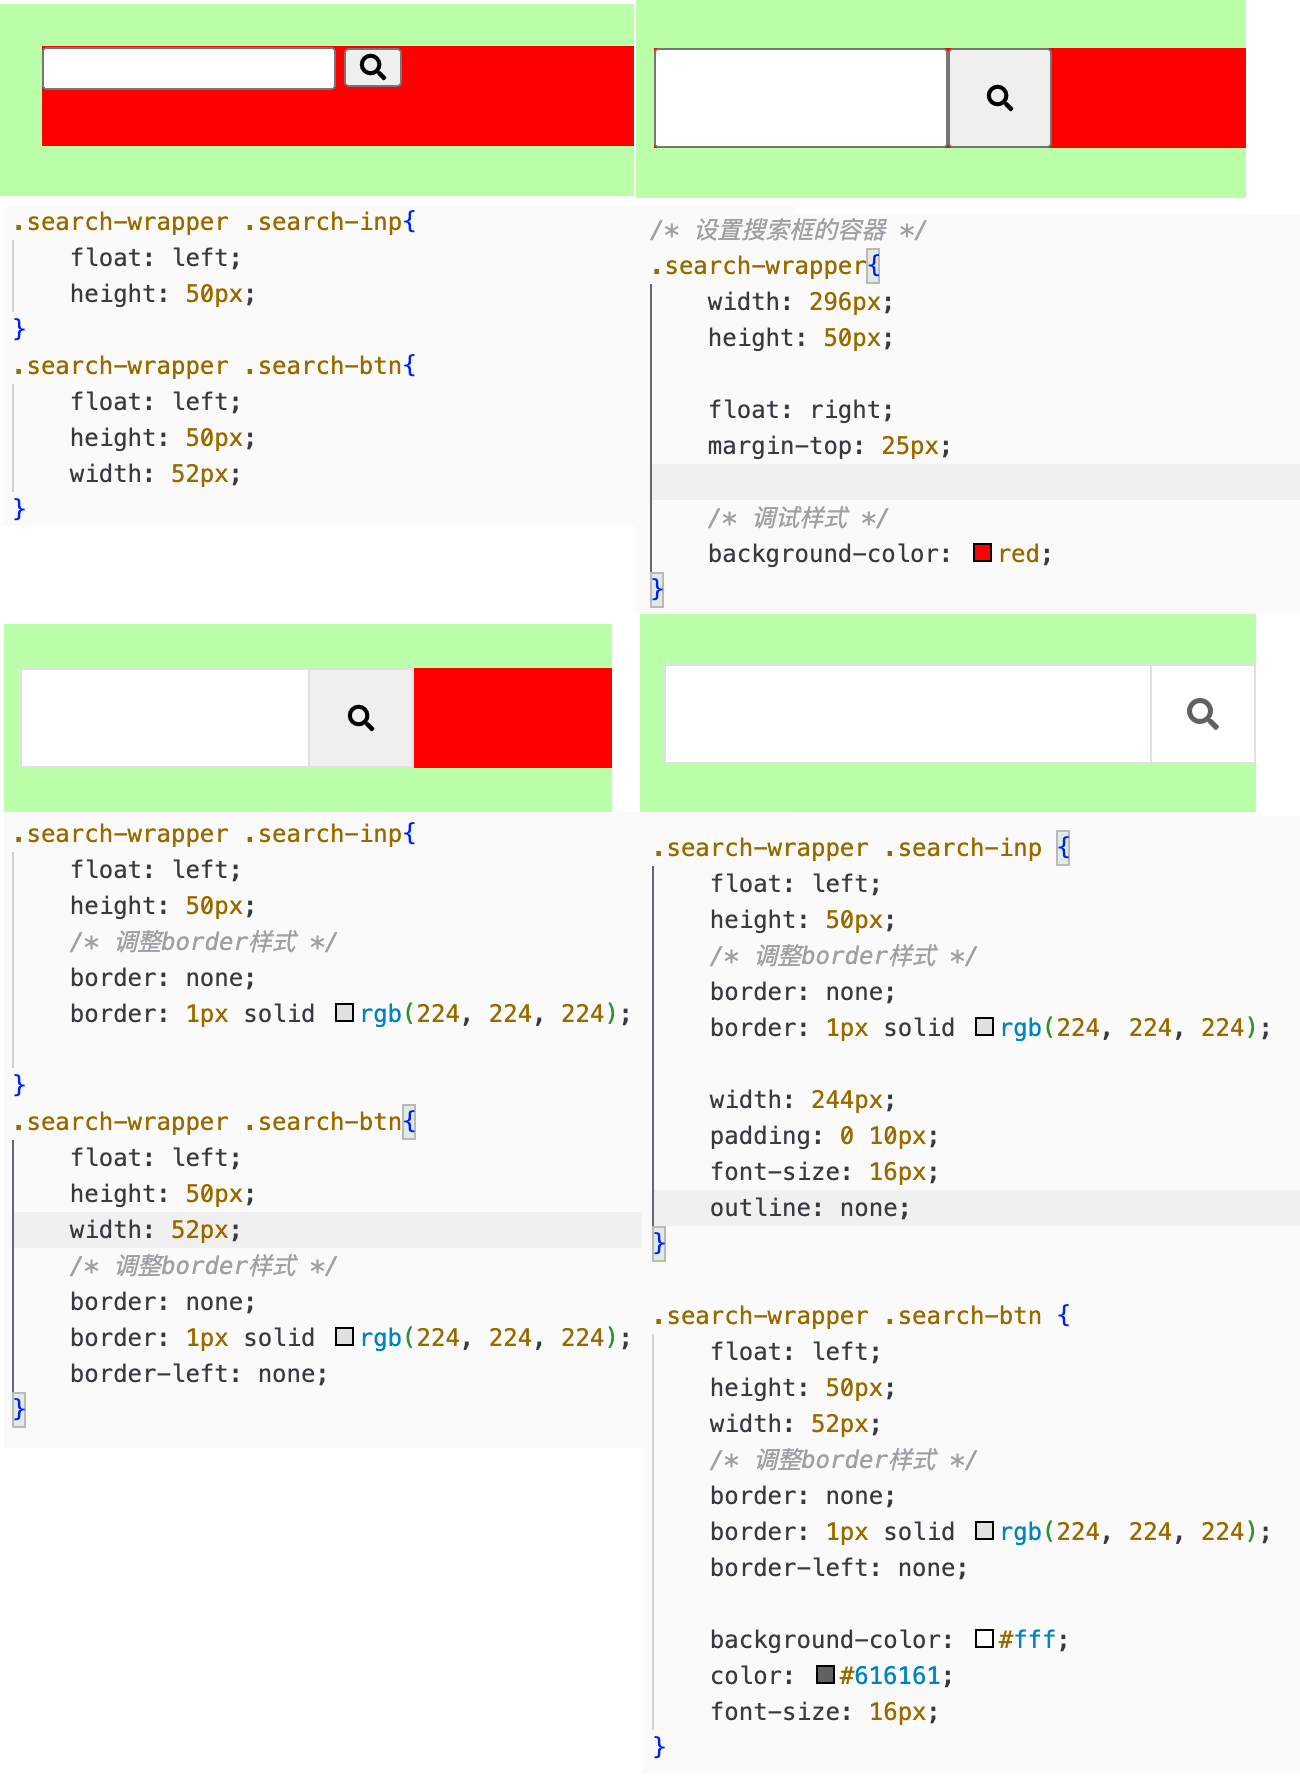The image size is (1300, 1782).
Task: Select the comment '/* 调试样式 */'
Action: pyautogui.click(x=797, y=518)
